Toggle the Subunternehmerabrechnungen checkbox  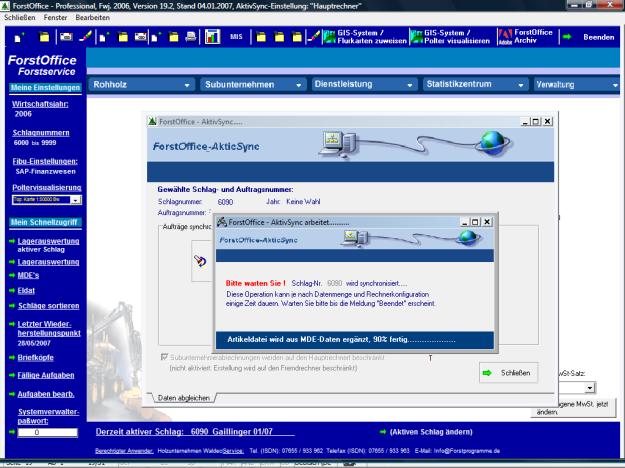click(x=164, y=357)
